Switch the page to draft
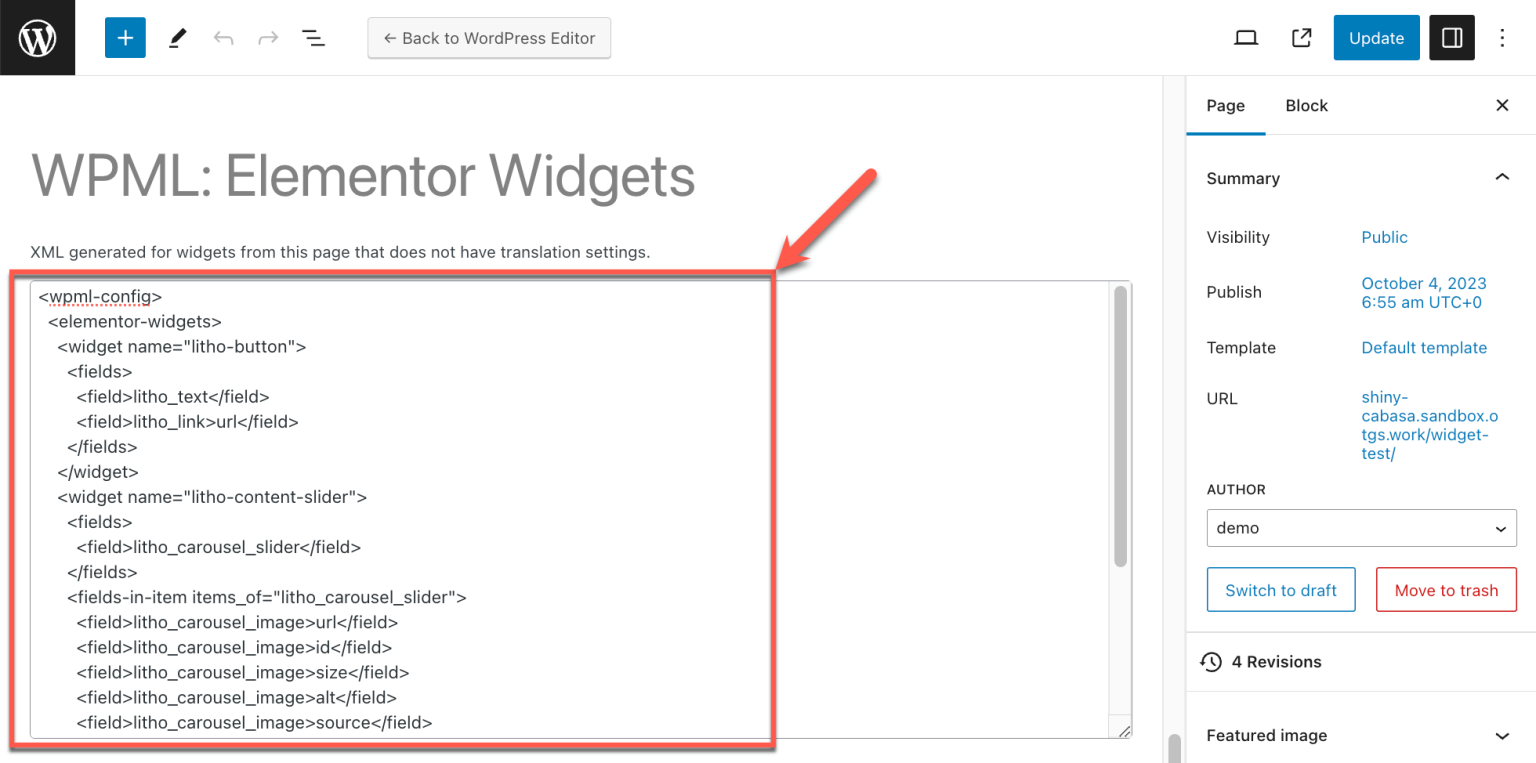Screen dimensions: 1536x763 click(x=1281, y=589)
